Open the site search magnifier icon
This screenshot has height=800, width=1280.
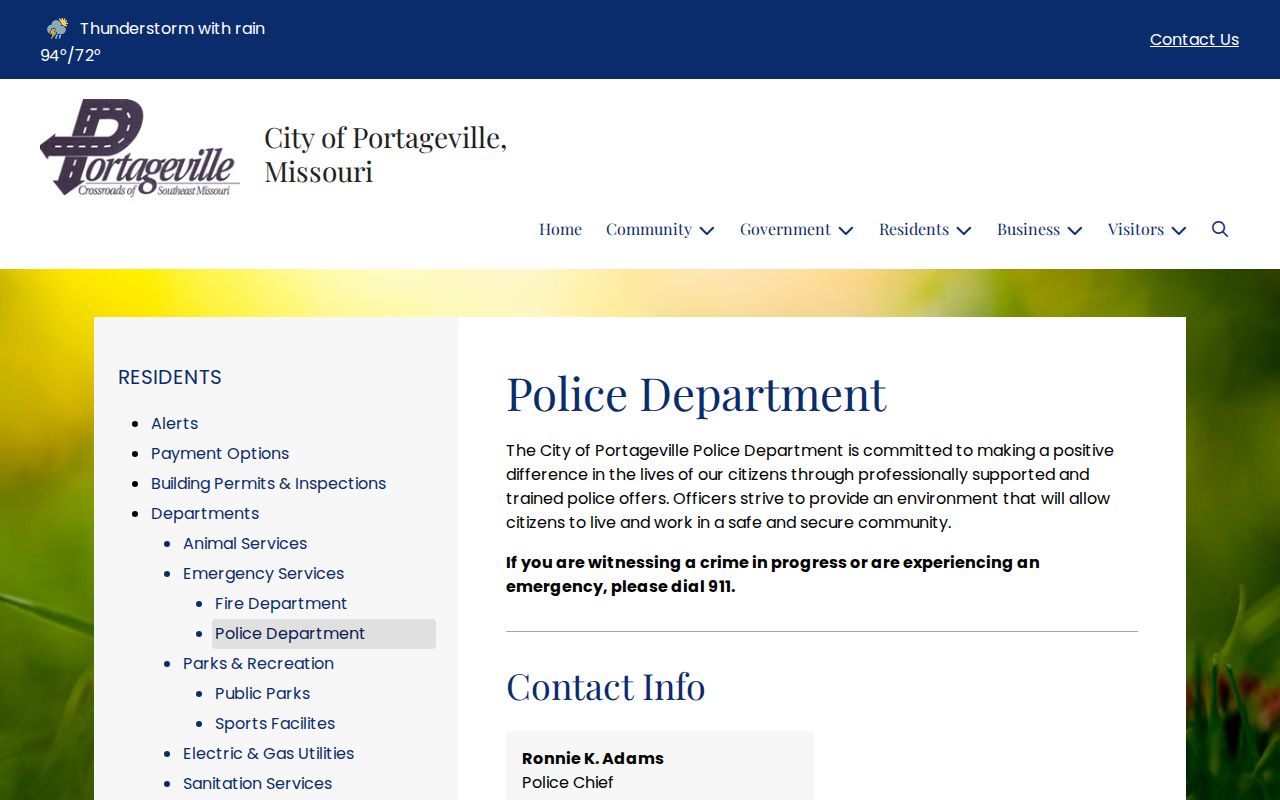coord(1220,229)
